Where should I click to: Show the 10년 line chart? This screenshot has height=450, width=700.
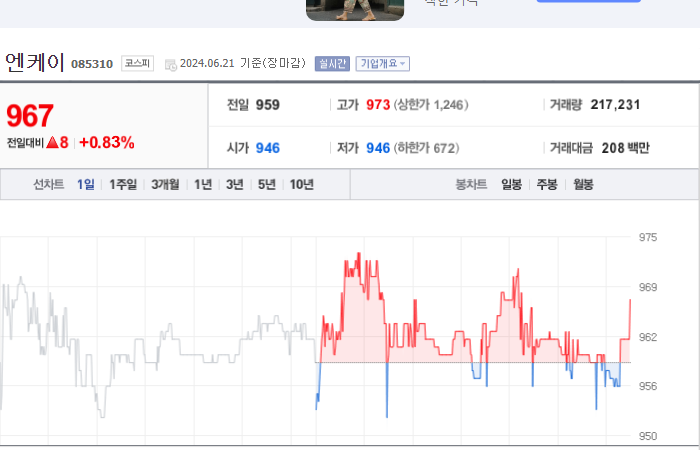[x=302, y=184]
